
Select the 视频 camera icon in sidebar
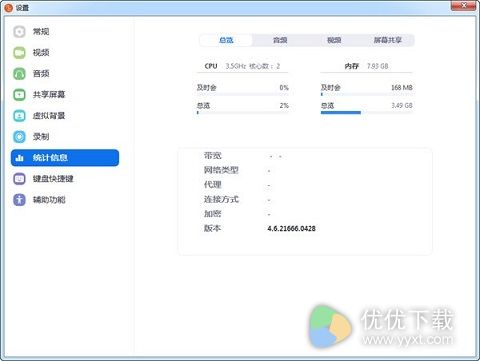coord(19,53)
